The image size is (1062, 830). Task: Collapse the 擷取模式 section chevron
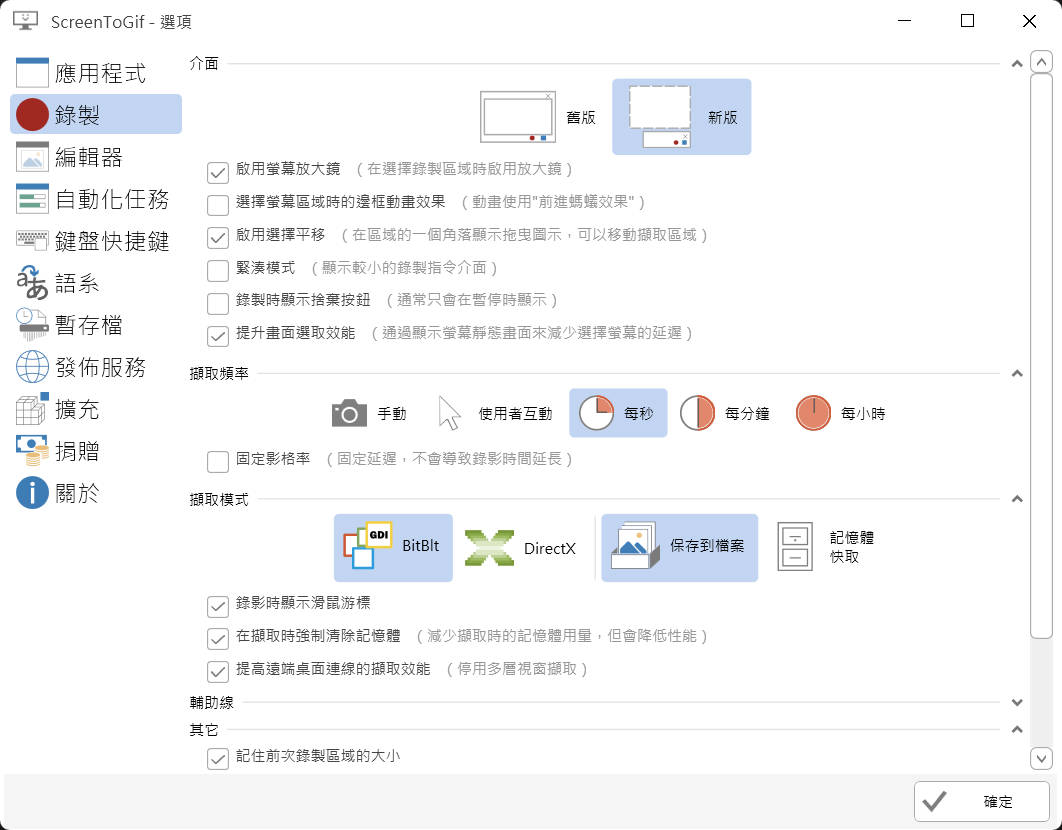(x=1017, y=499)
